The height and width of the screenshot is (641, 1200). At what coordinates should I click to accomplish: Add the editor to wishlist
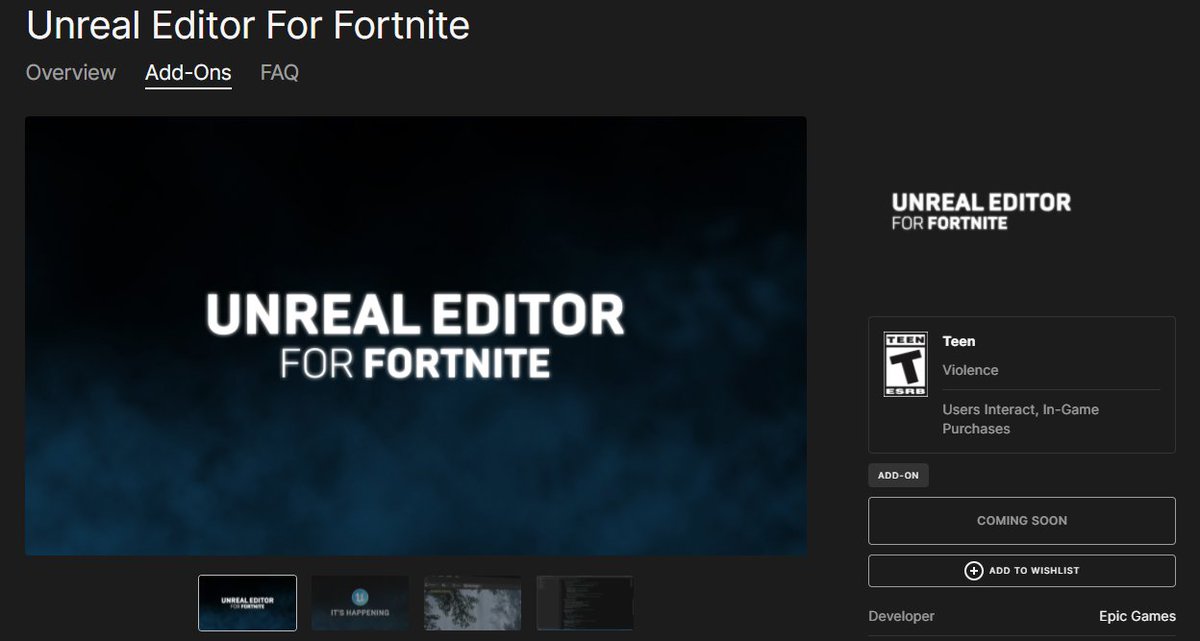pos(1021,571)
